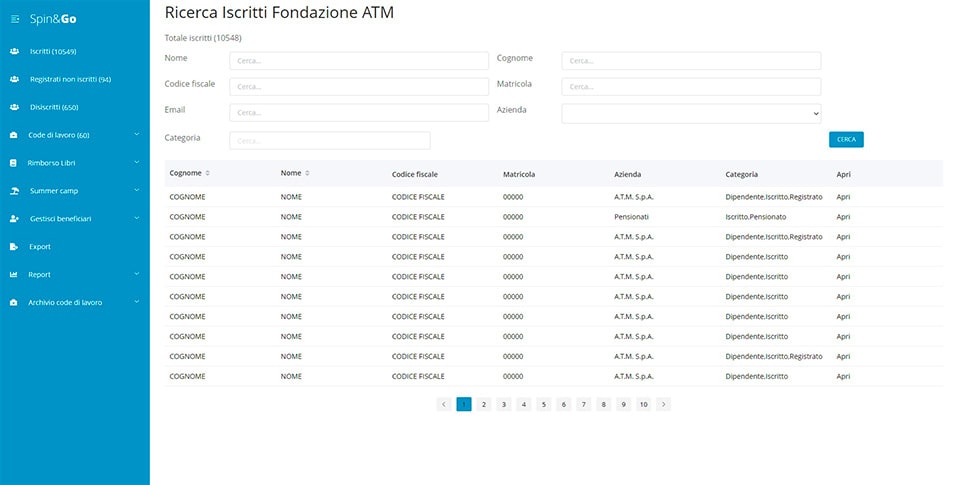958x485 pixels.
Task: Click the Report chart icon
Action: [13, 274]
